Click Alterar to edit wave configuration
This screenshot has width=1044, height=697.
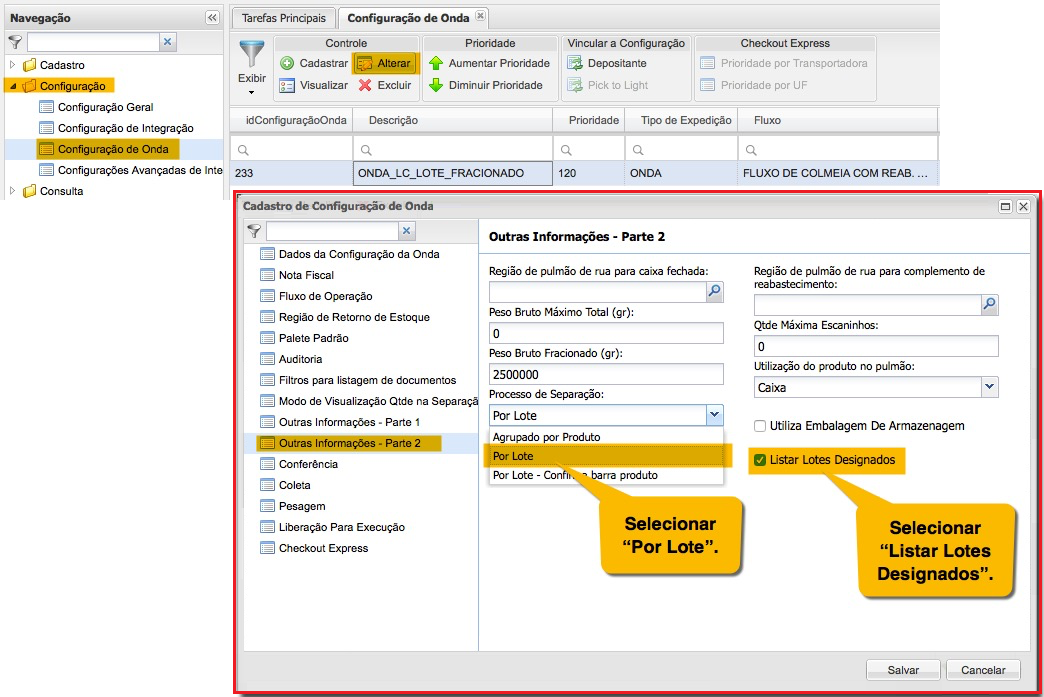coord(385,63)
